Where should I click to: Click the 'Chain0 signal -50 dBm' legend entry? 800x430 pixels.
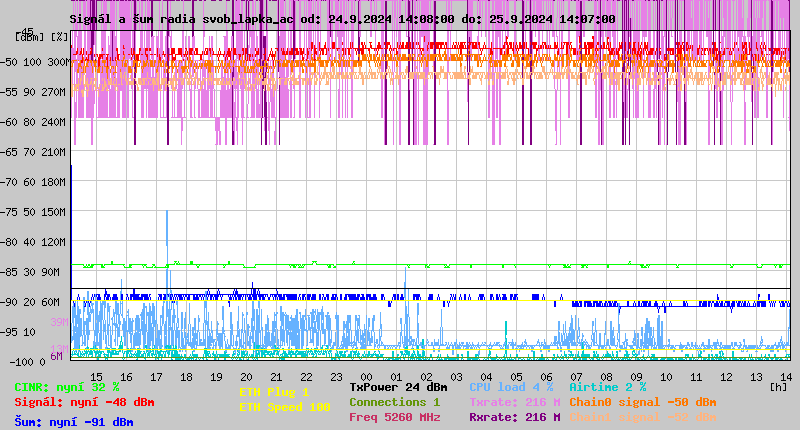point(643,402)
